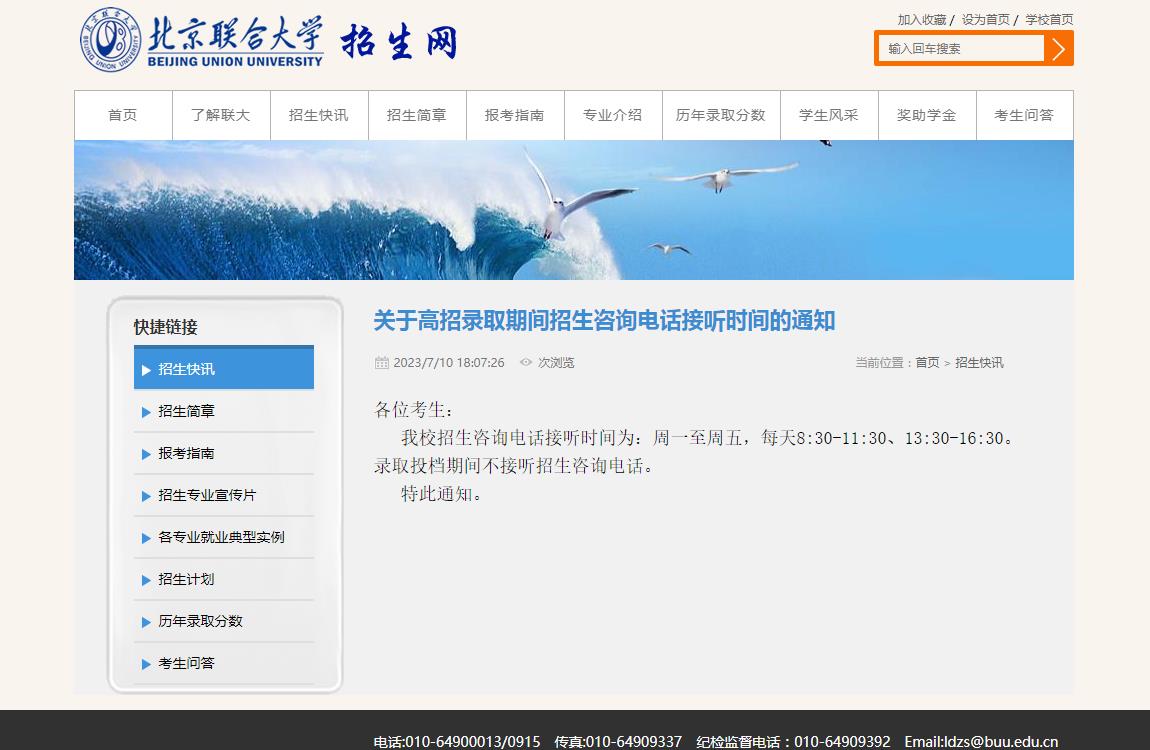Screen dimensions: 1150x750
Task: Click the Beijing Union University emblem logo
Action: [110, 40]
